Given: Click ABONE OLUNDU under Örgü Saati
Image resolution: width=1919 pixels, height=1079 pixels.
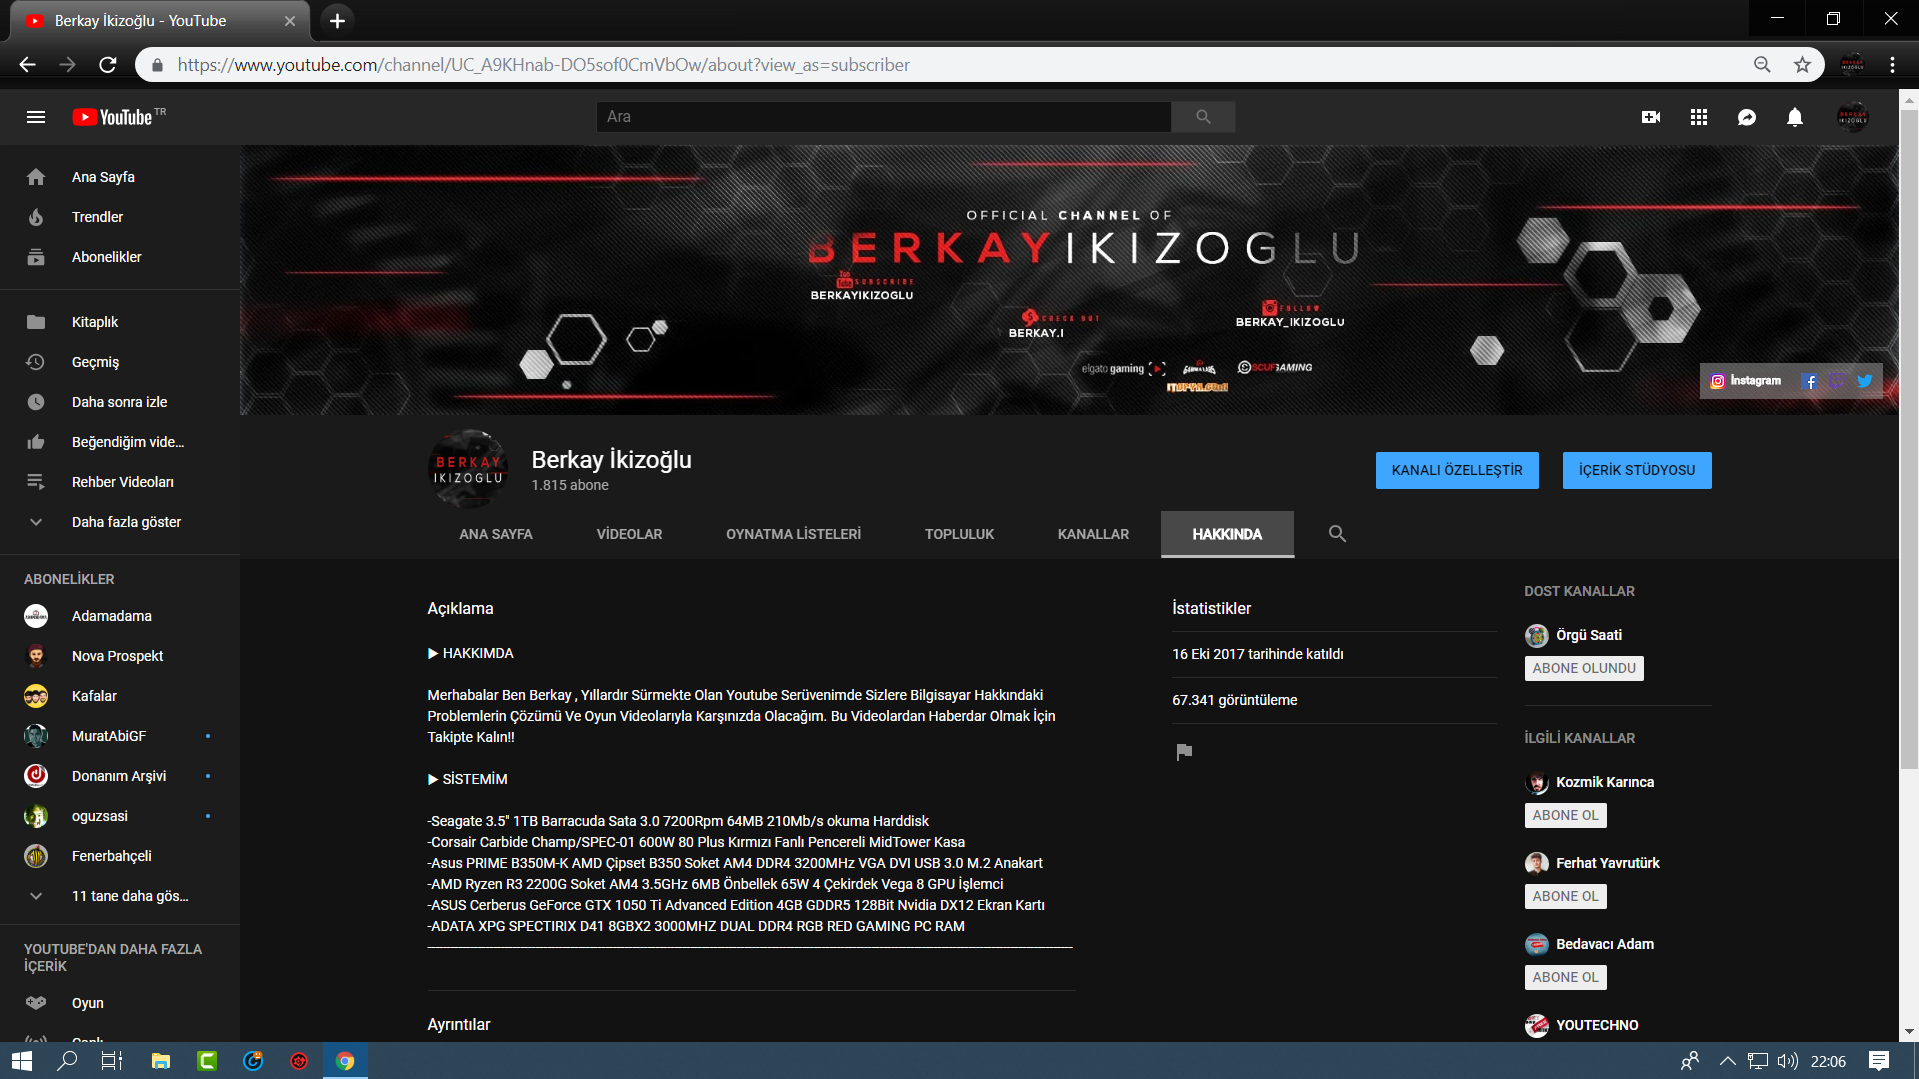Looking at the screenshot, I should (x=1584, y=668).
